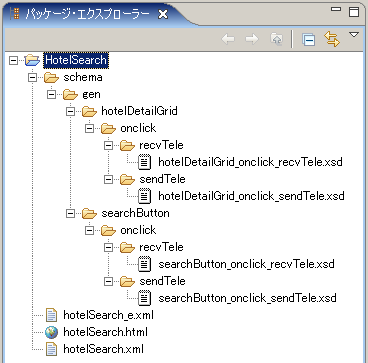Screen dimensions: 368x363
Task: Toggle Link with Editor arrows icon
Action: (332, 39)
